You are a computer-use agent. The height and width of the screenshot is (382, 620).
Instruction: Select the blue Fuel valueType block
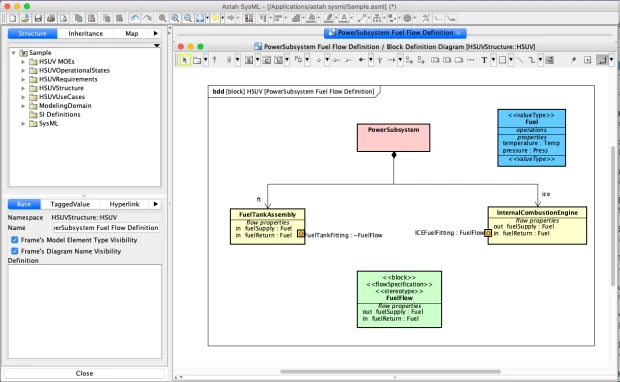pyautogui.click(x=531, y=138)
